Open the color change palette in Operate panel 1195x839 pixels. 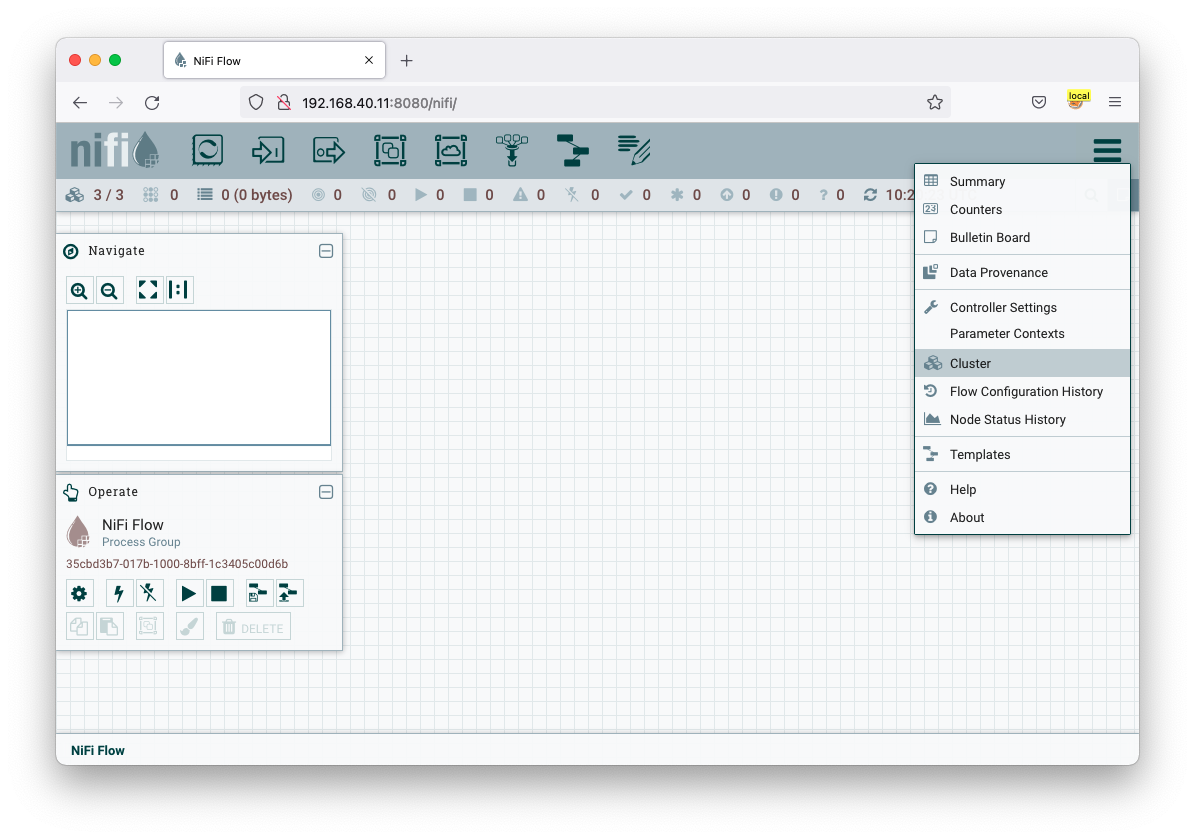pos(189,625)
